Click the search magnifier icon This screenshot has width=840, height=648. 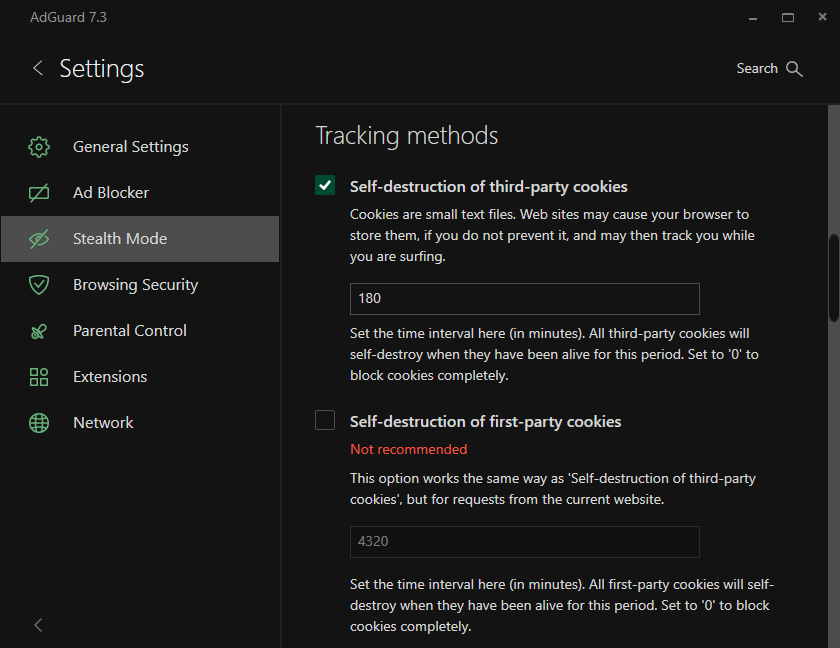(x=795, y=69)
